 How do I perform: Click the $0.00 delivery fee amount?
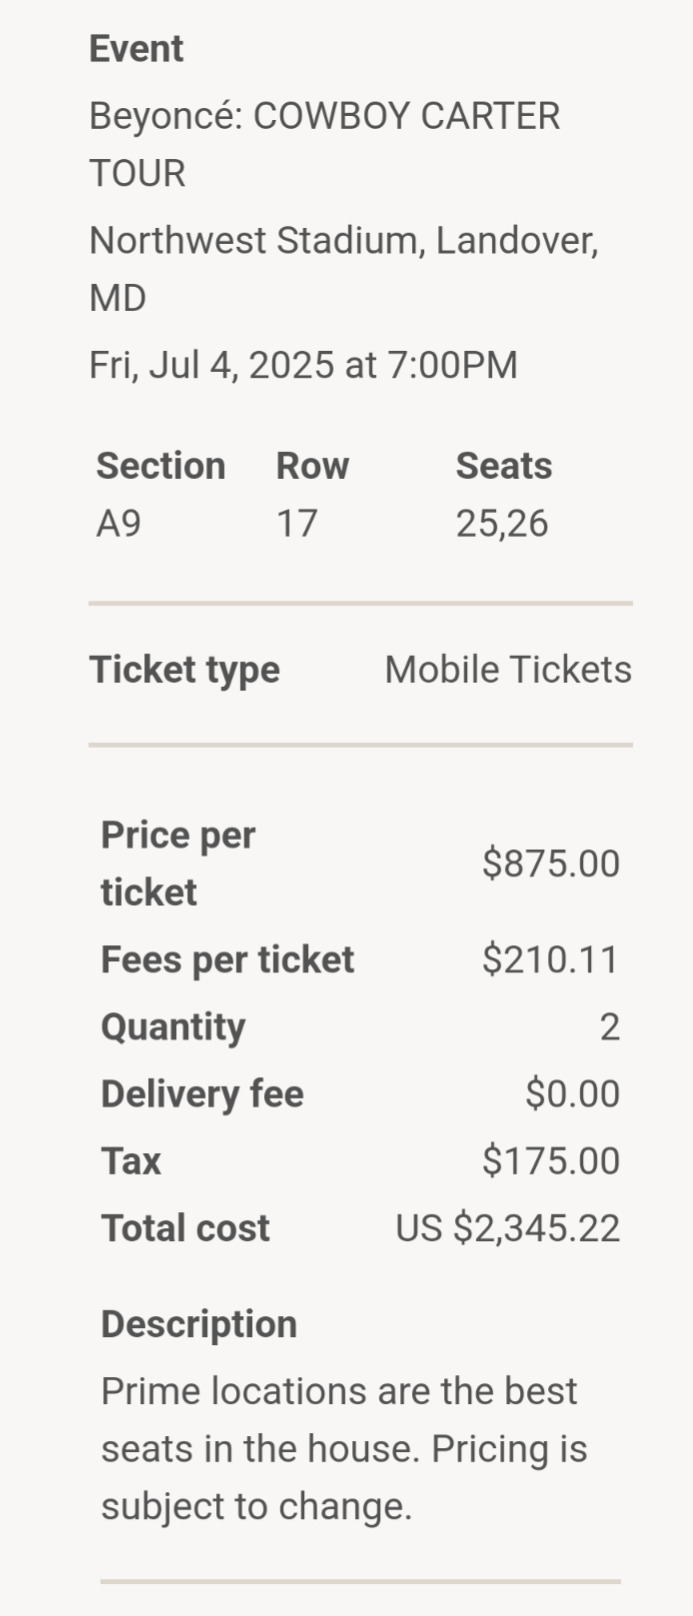pos(573,1094)
